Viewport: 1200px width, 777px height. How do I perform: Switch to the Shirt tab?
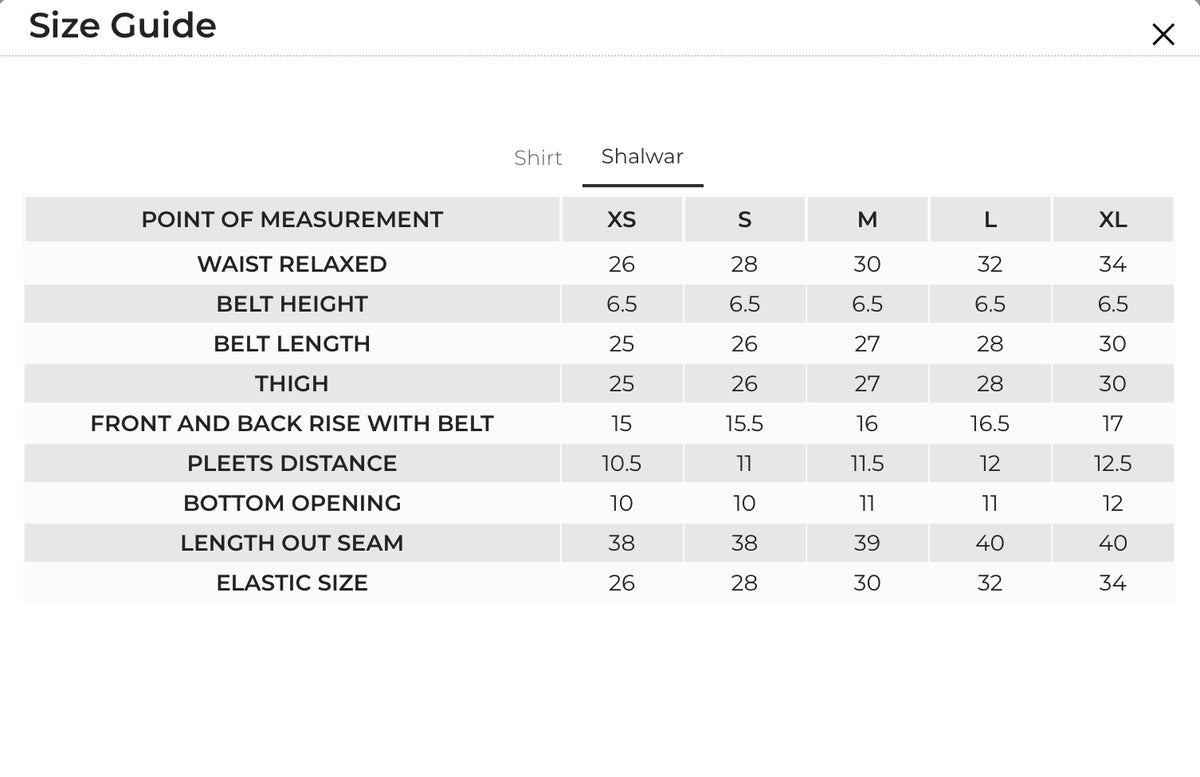coord(538,158)
